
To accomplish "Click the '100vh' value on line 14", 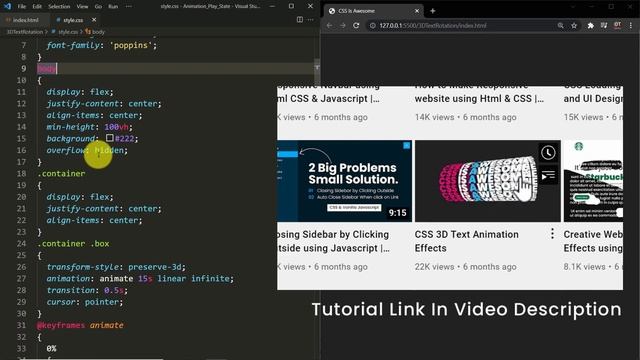I will point(116,127).
